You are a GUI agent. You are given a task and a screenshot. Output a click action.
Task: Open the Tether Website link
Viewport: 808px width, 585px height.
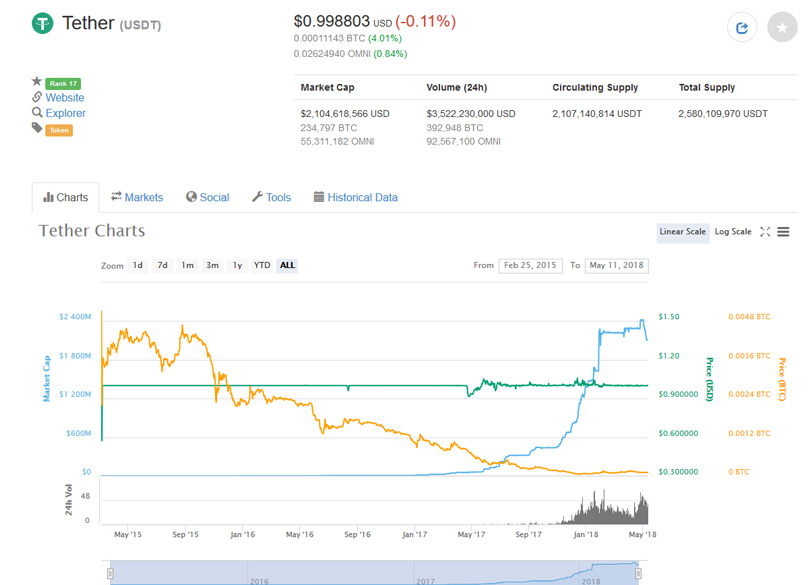(x=65, y=97)
